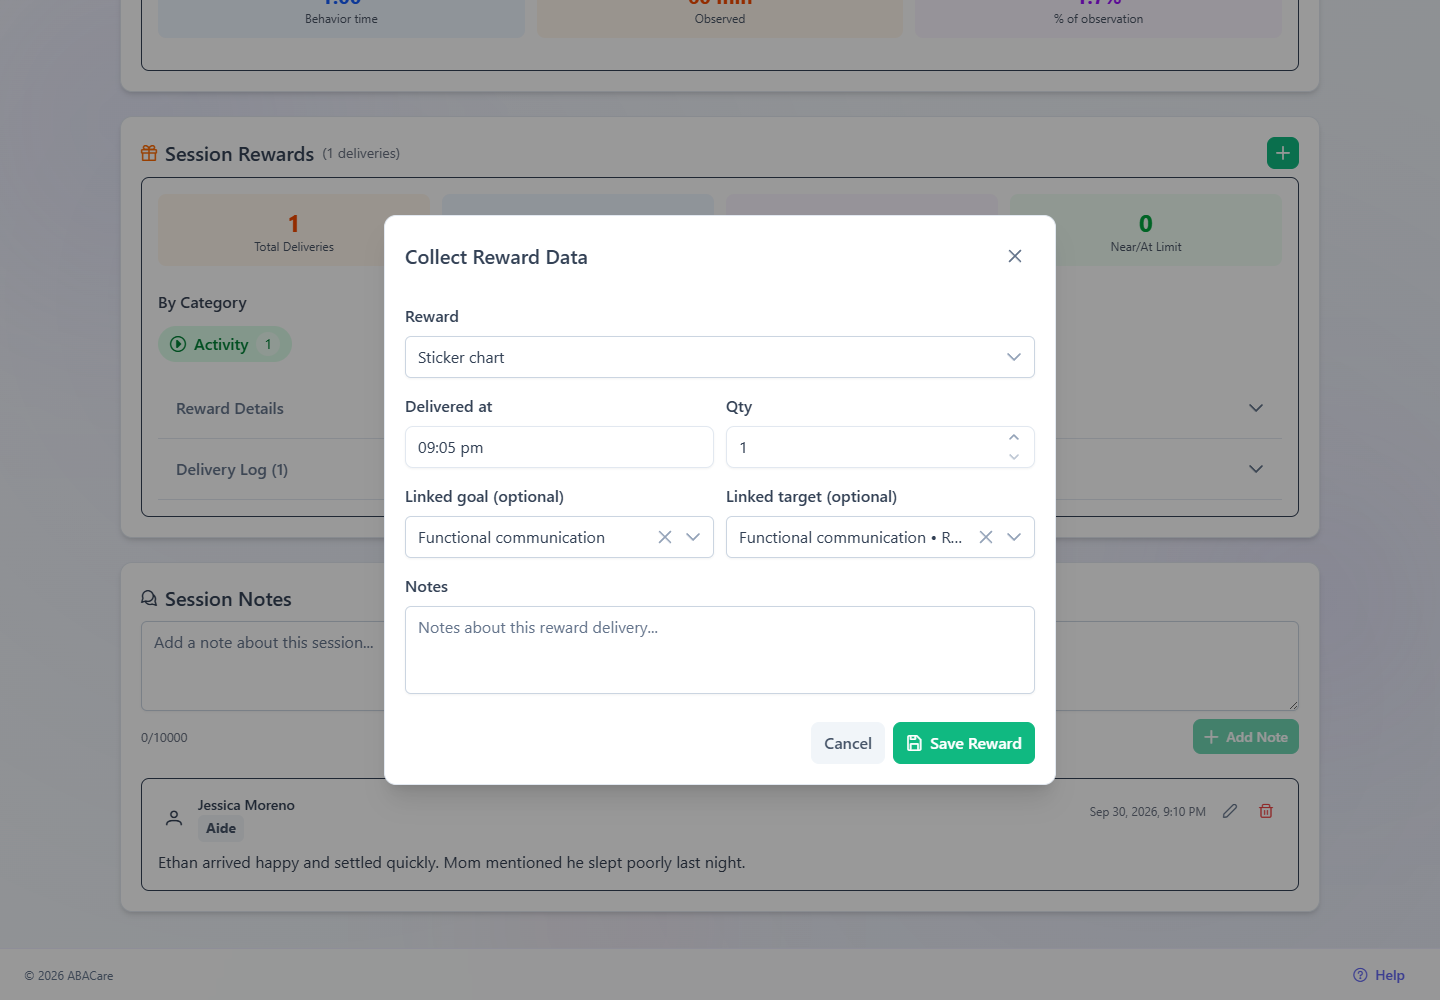Close the Collect Reward Data dialog
This screenshot has height=1000, width=1440.
coord(1015,256)
